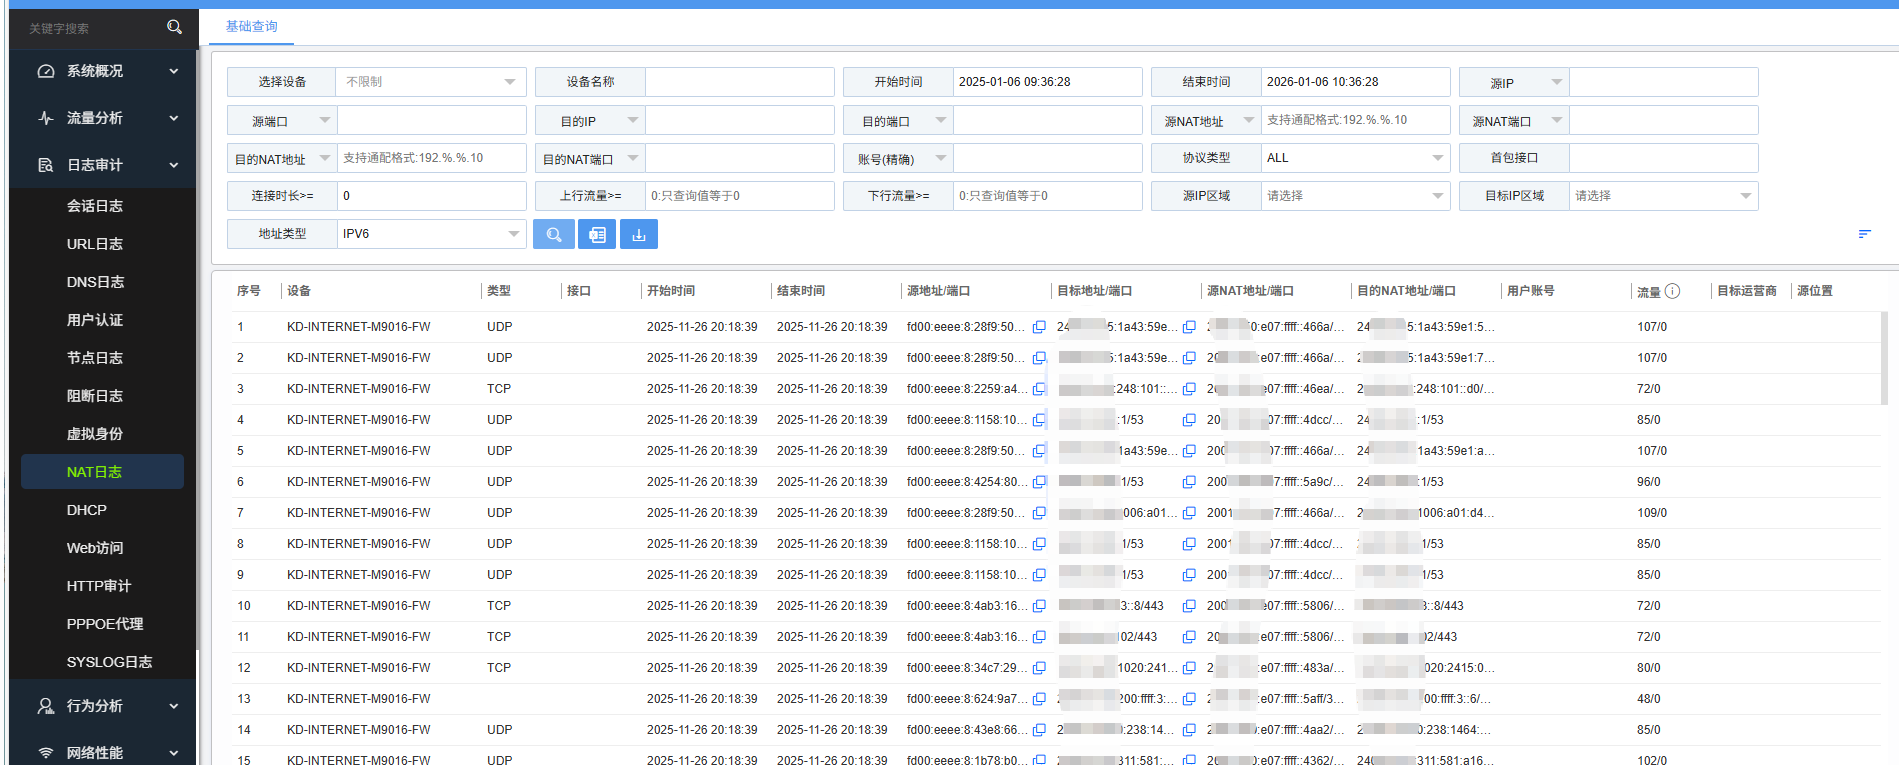The height and width of the screenshot is (765, 1899).
Task: Export results with the Excel icon button
Action: click(597, 234)
